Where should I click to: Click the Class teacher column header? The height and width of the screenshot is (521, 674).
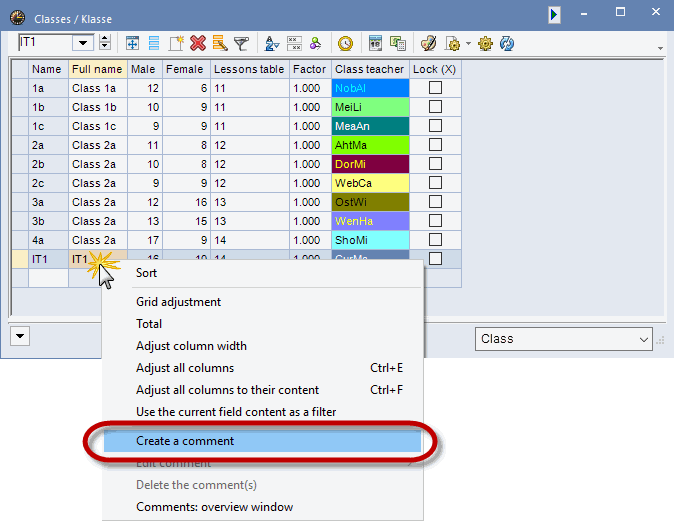tap(370, 69)
